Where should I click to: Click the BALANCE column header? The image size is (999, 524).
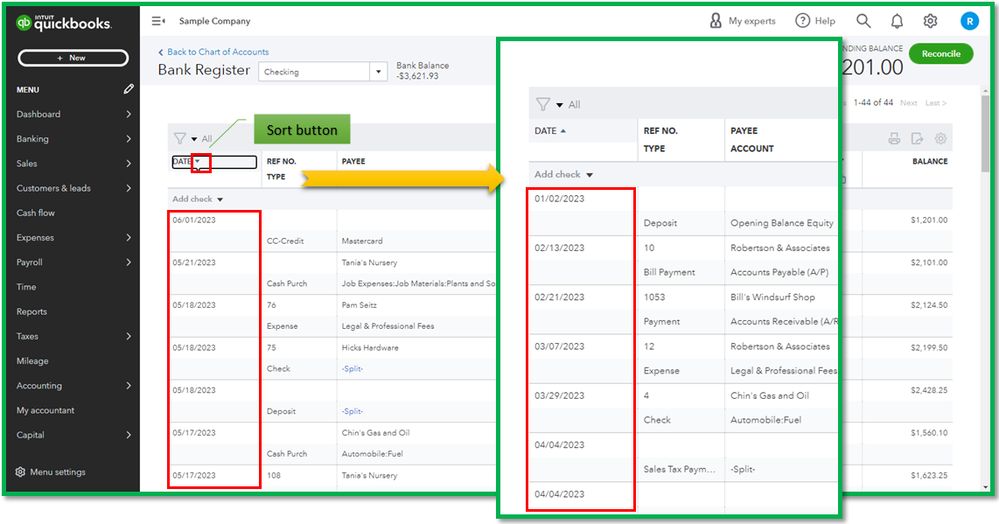[930, 161]
